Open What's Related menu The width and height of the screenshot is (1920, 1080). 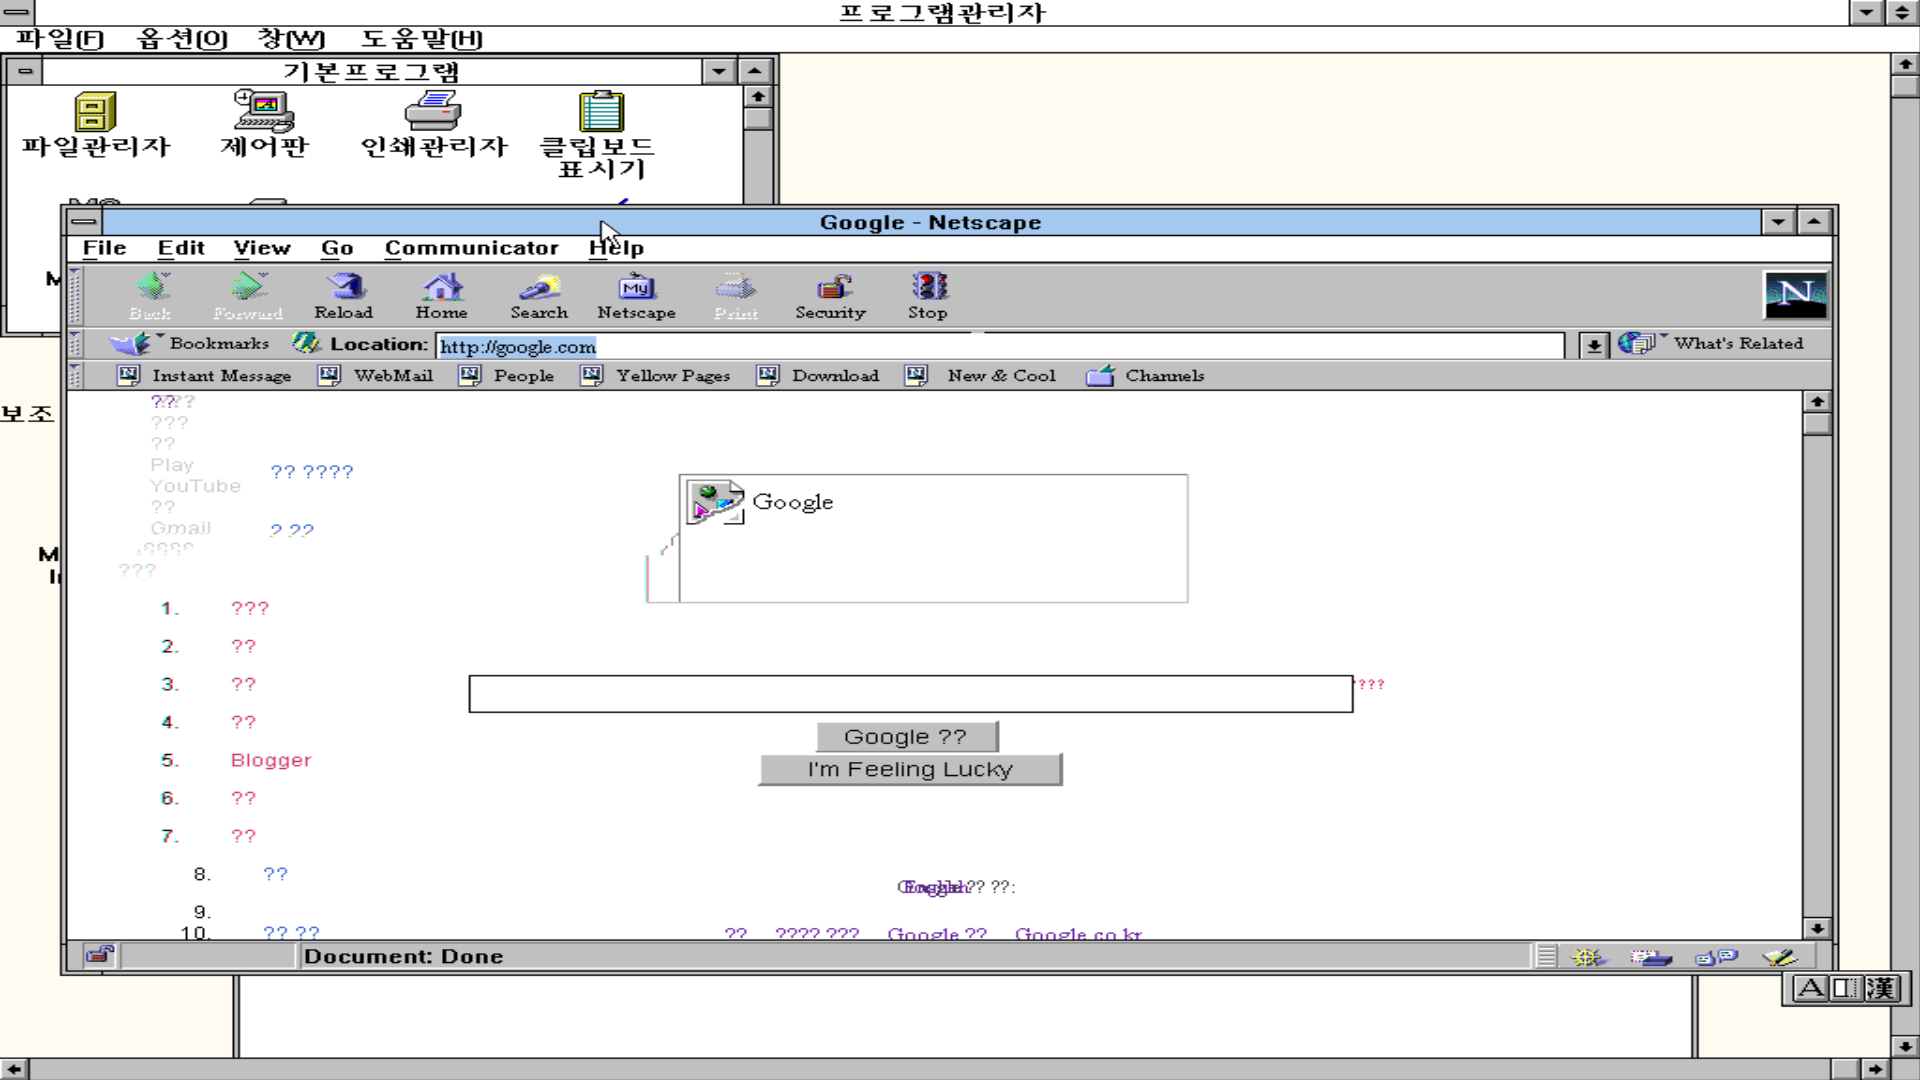point(1711,343)
